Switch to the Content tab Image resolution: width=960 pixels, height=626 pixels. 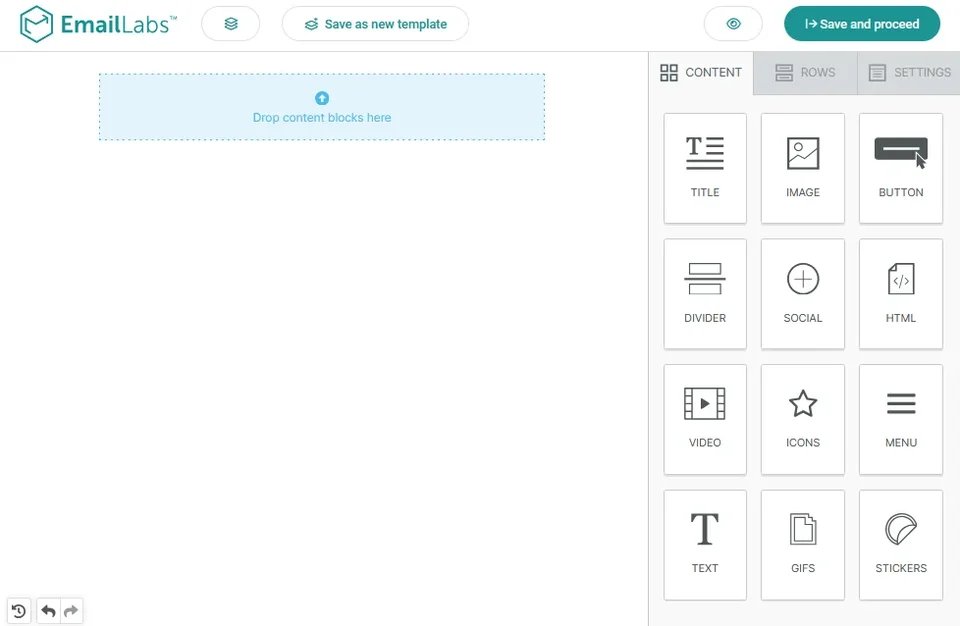pyautogui.click(x=701, y=73)
